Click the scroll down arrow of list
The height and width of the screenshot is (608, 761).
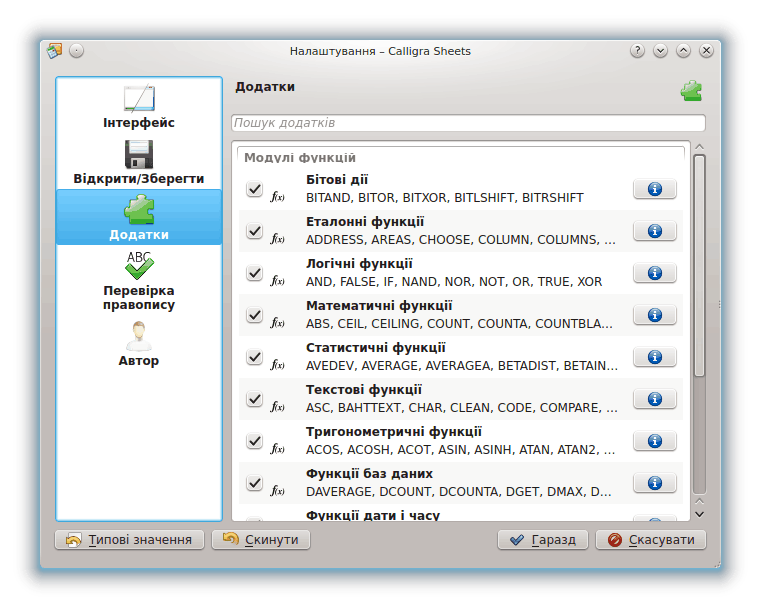point(699,513)
